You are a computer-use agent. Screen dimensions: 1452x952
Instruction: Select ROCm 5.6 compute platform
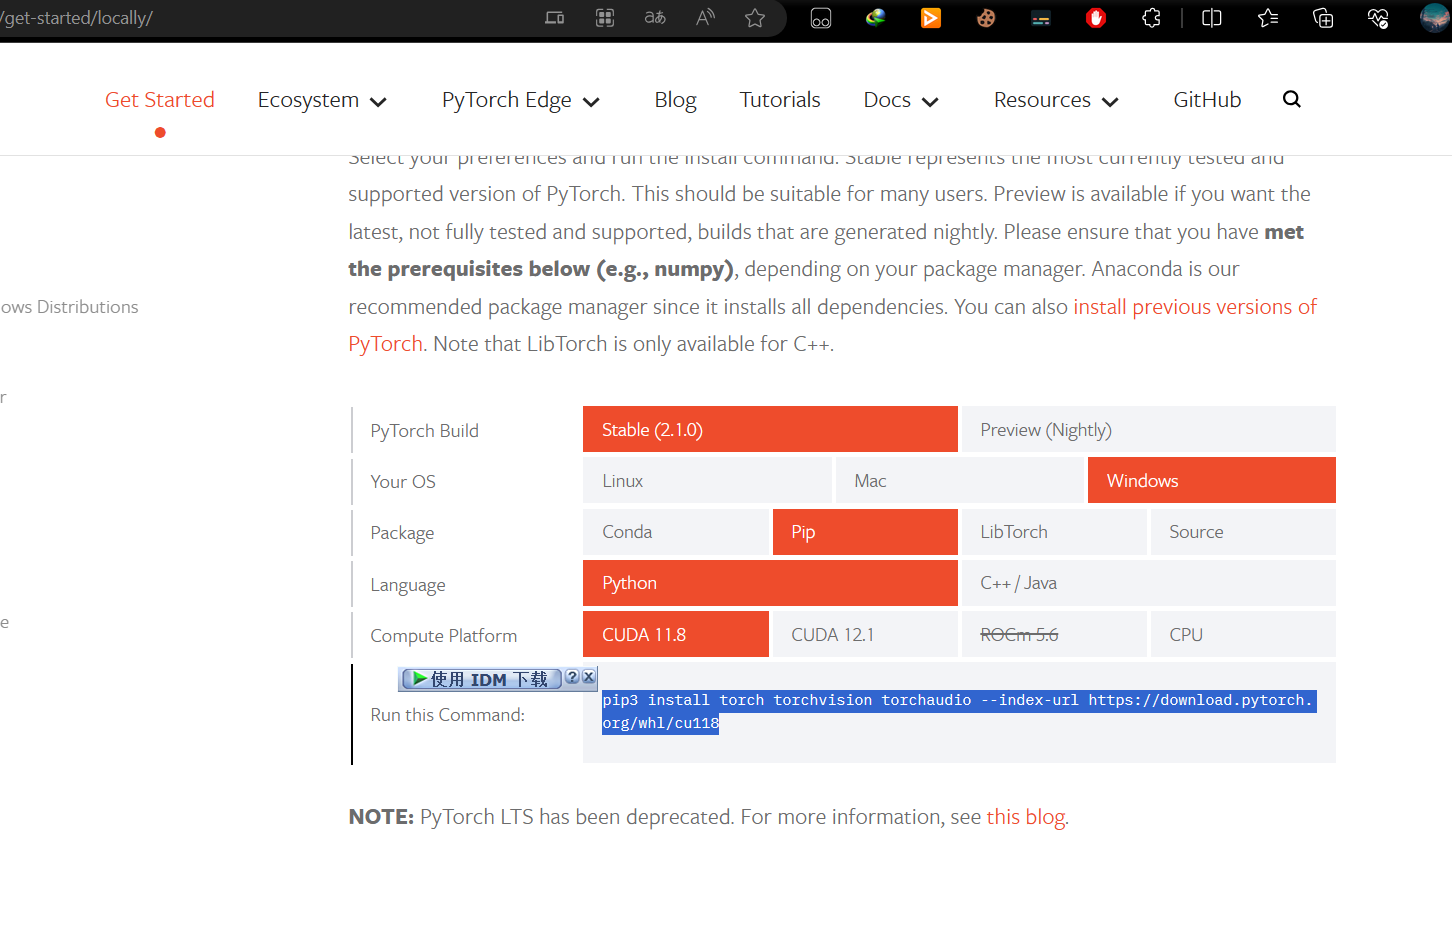tap(1054, 634)
